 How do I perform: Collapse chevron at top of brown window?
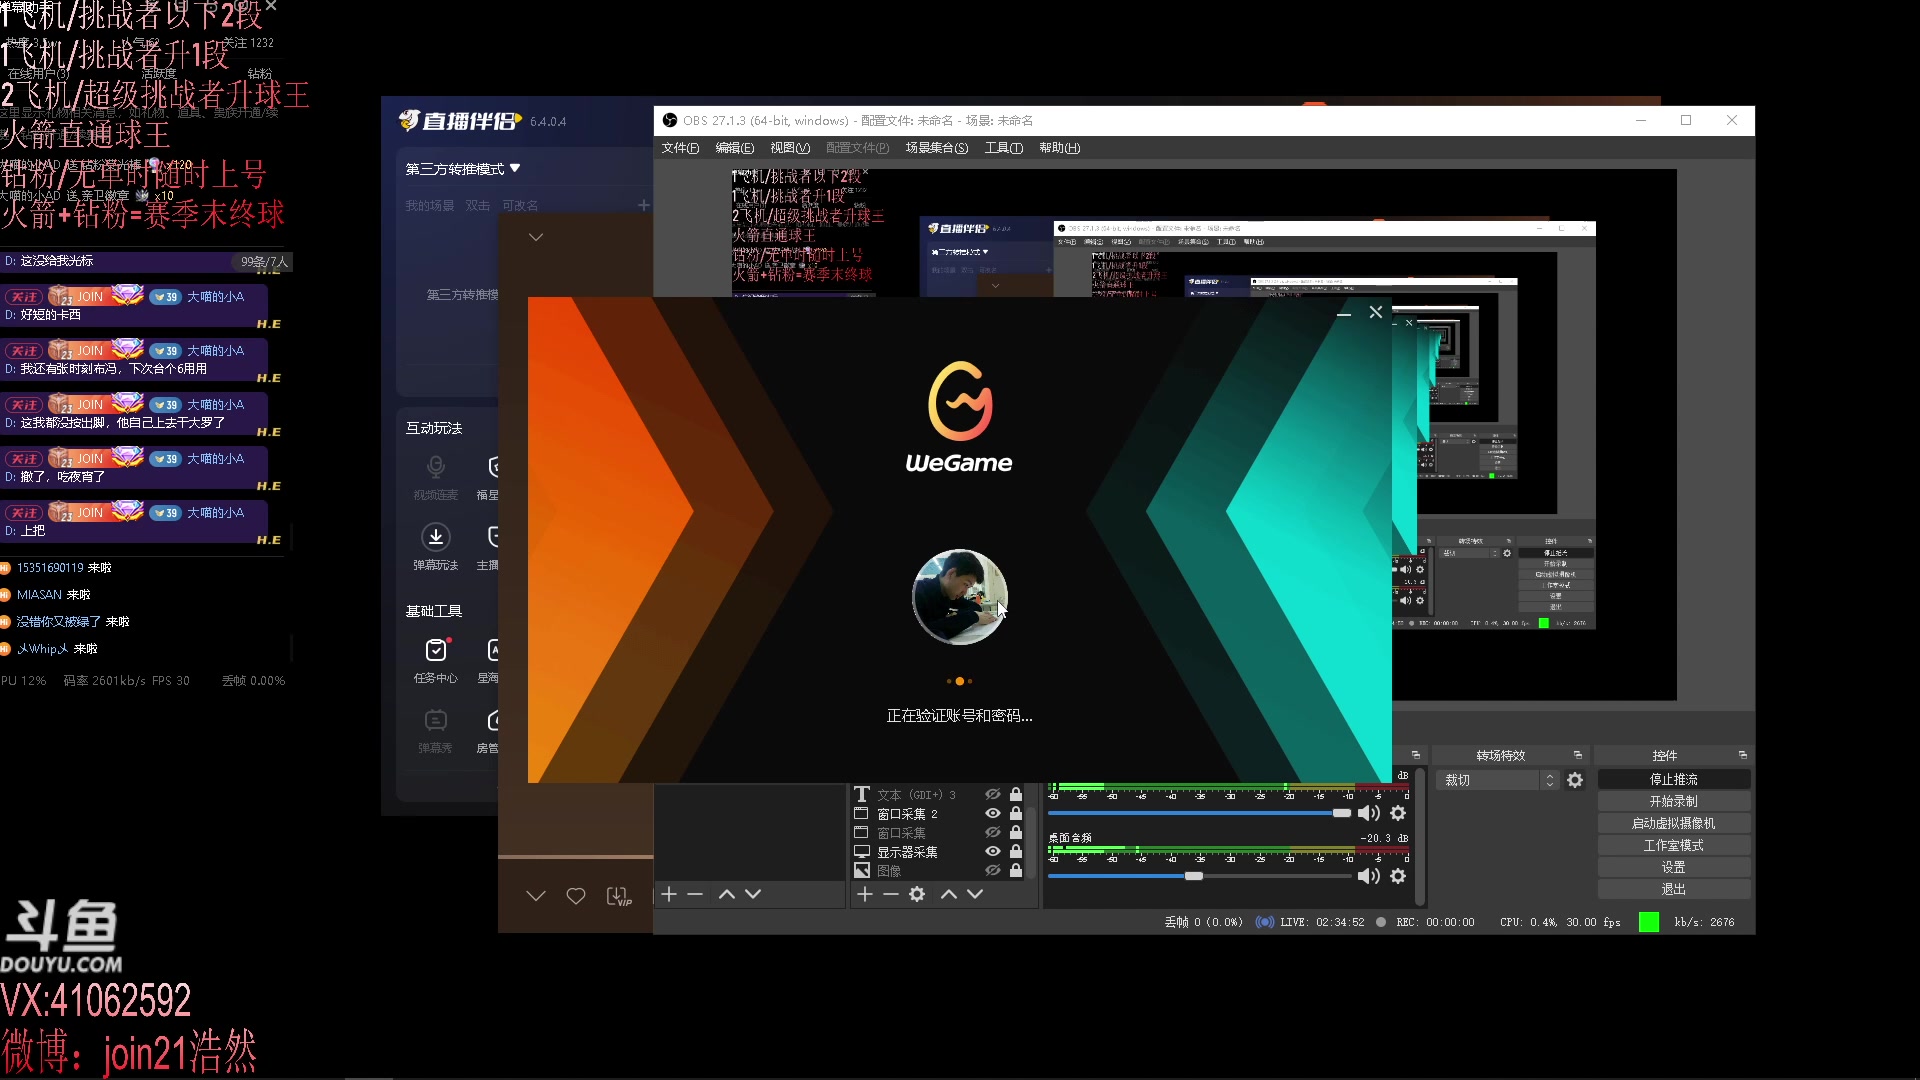[x=536, y=237]
